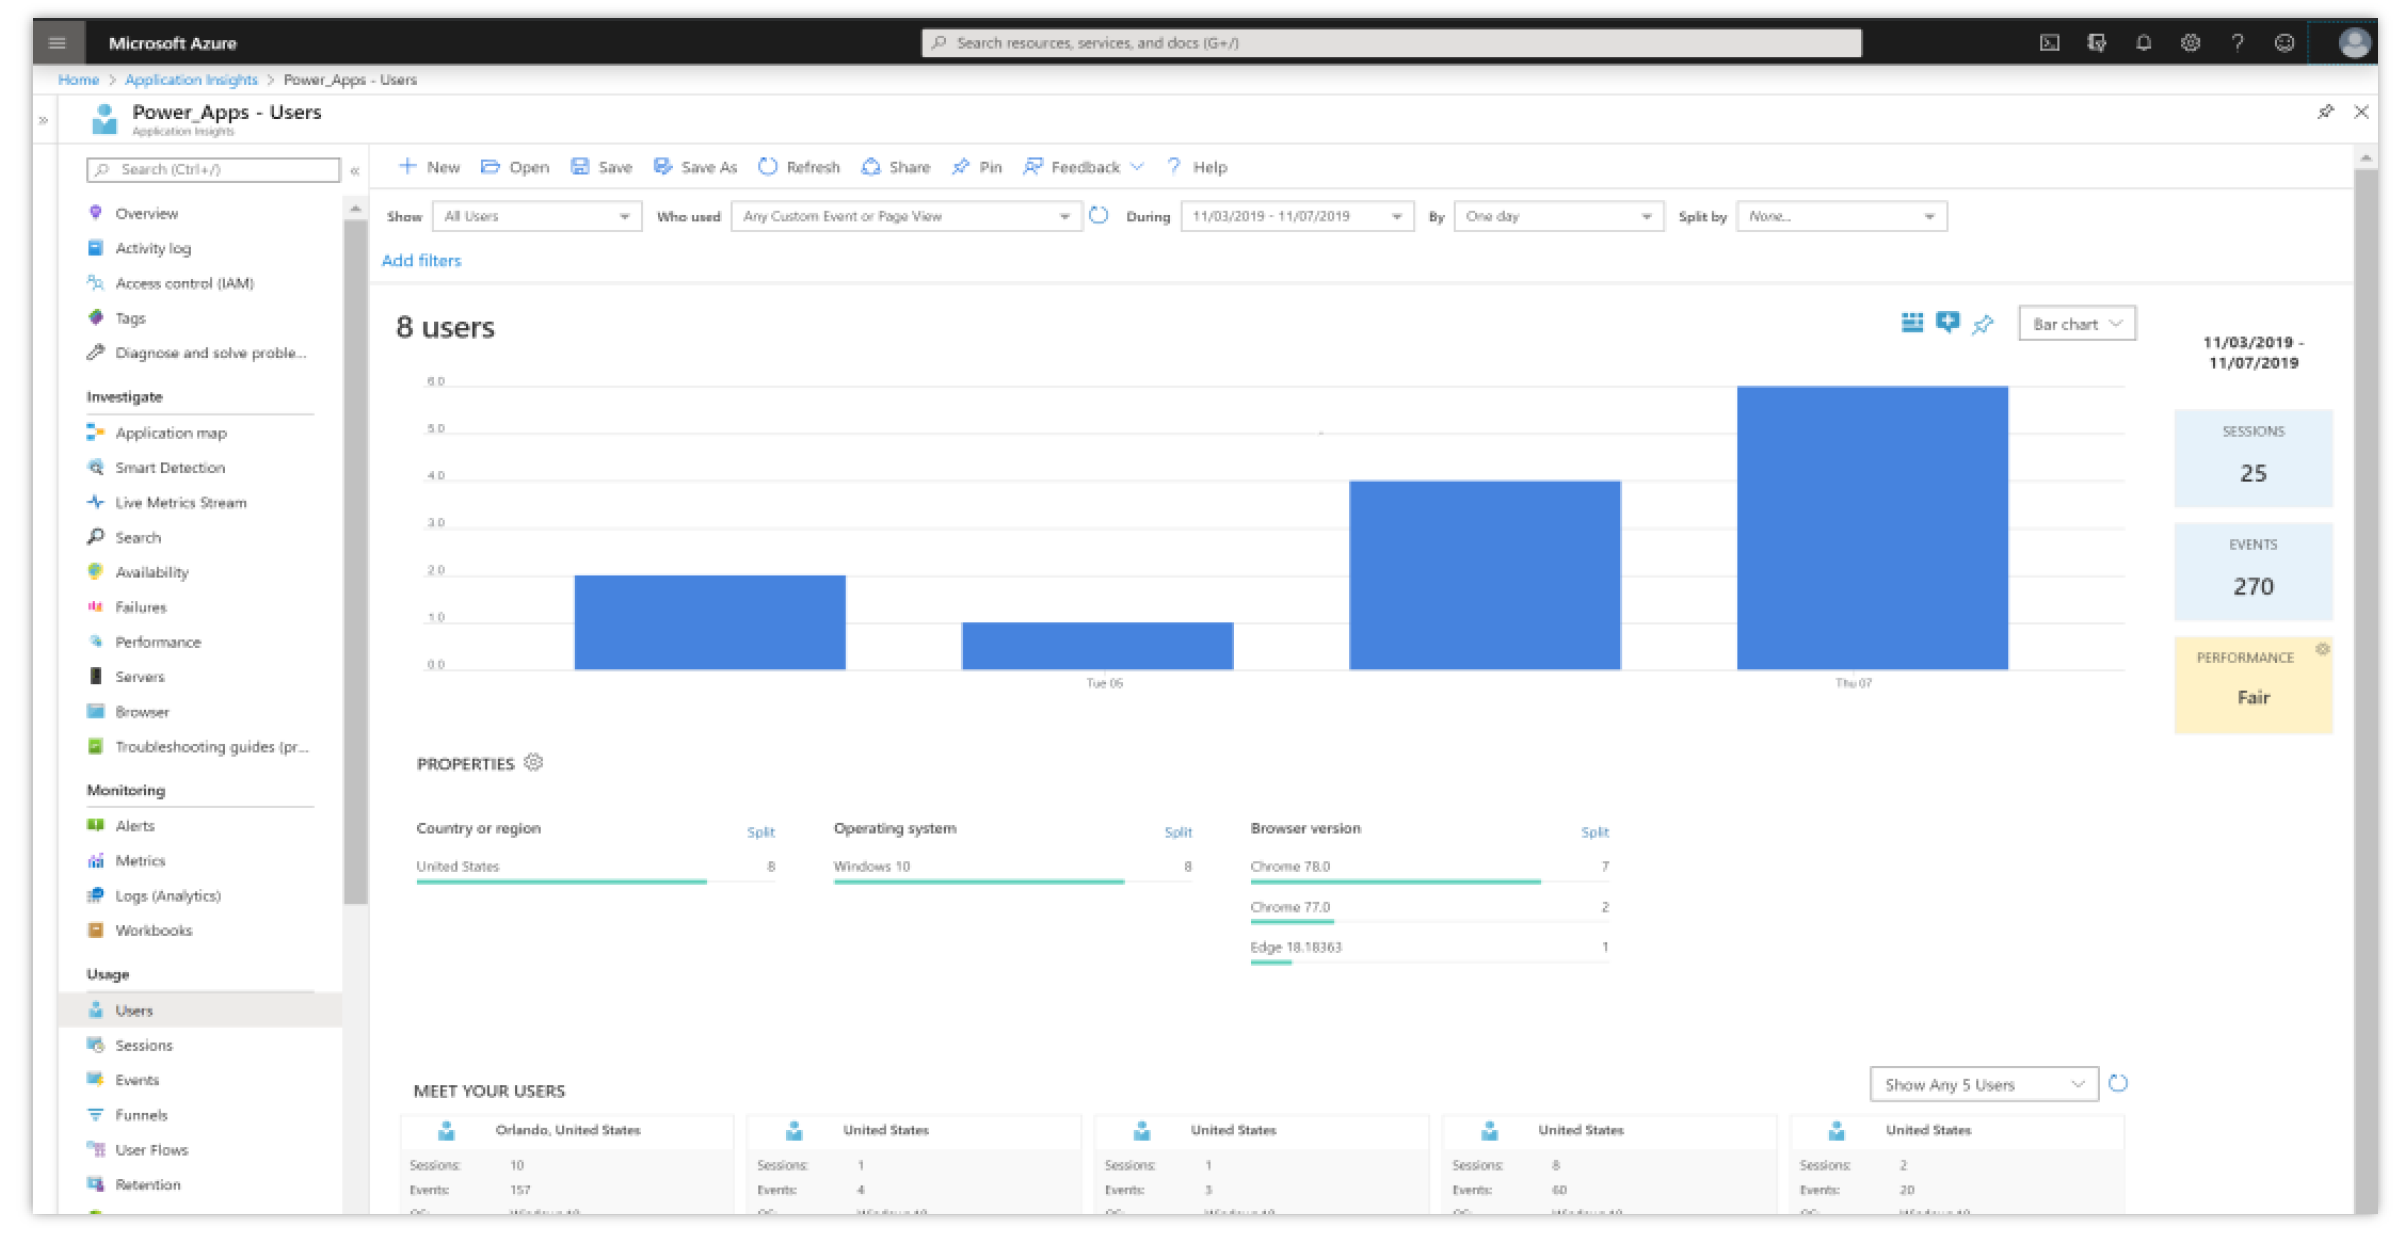Click the sidebar search input field
The height and width of the screenshot is (1235, 2394).
point(214,169)
